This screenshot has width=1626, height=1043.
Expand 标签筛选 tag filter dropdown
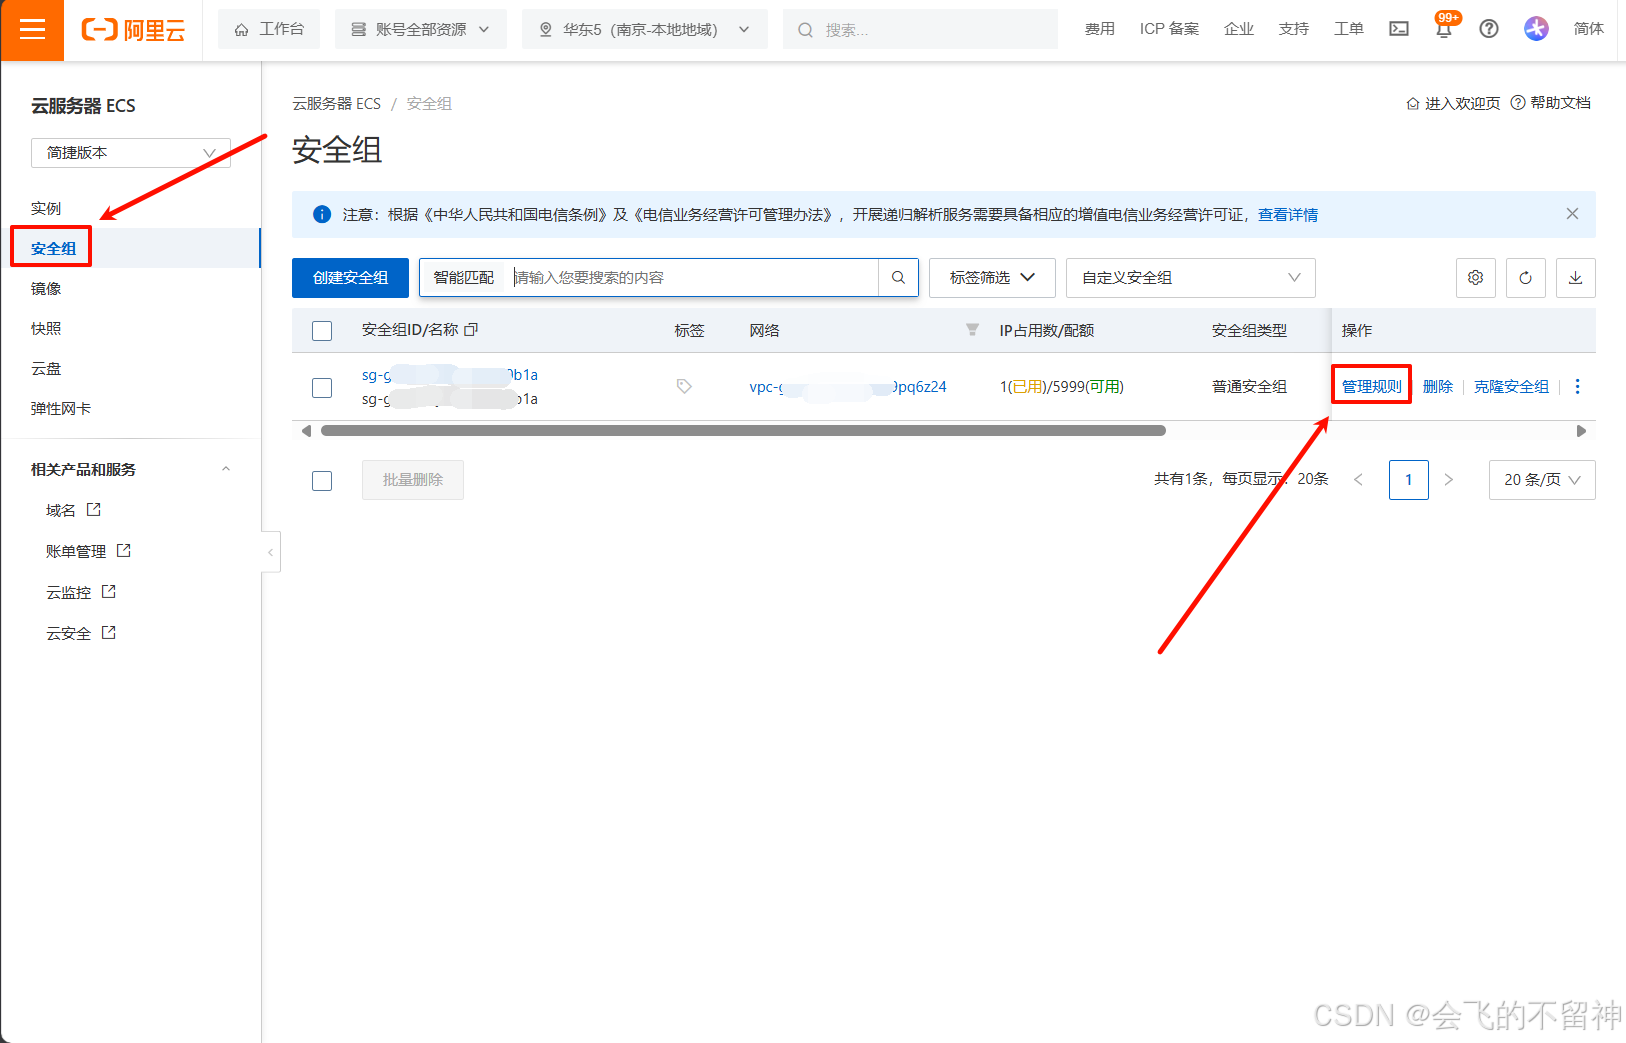pyautogui.click(x=992, y=278)
